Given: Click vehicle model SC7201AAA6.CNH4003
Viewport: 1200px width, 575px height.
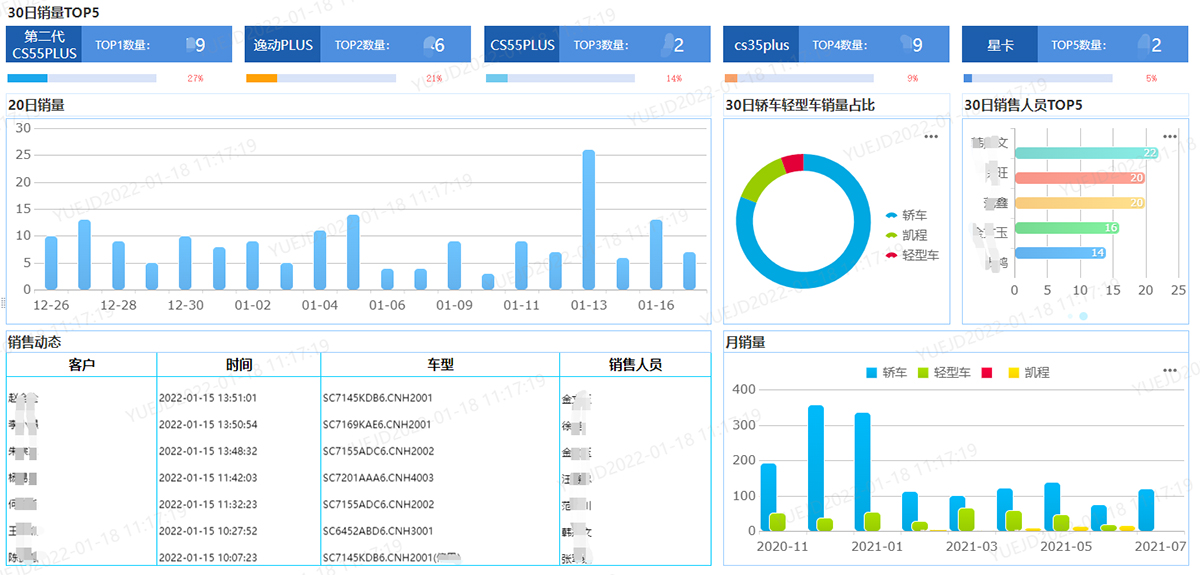Looking at the screenshot, I should point(378,478).
